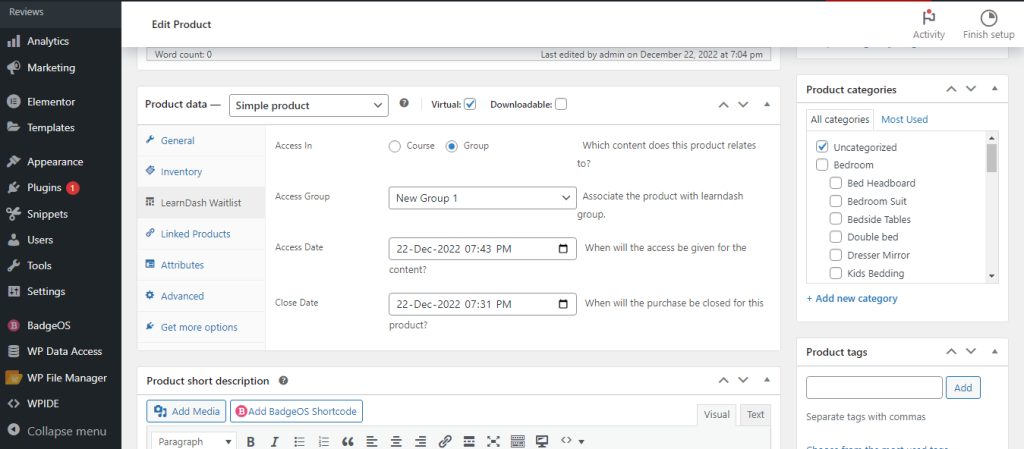
Task: Select the Group radio button
Action: click(451, 146)
